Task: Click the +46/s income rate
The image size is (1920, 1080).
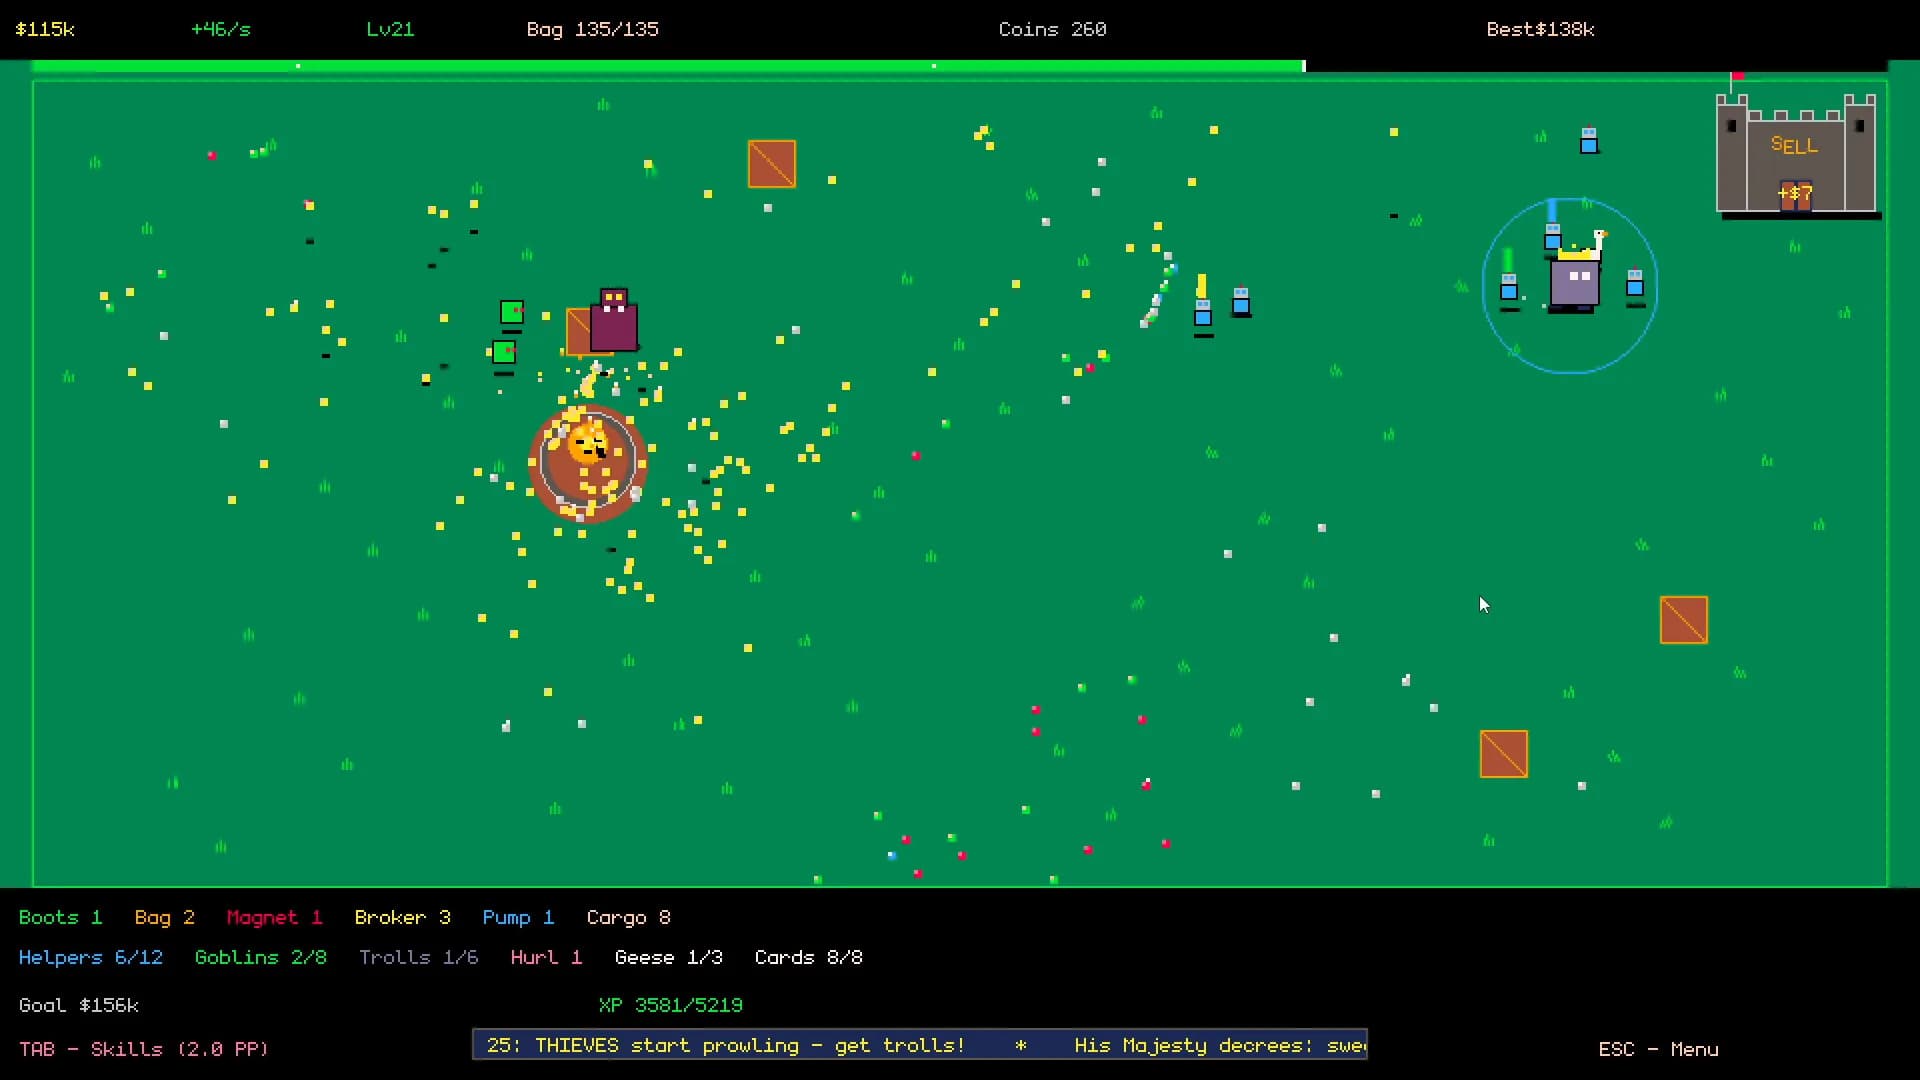Action: pyautogui.click(x=221, y=29)
